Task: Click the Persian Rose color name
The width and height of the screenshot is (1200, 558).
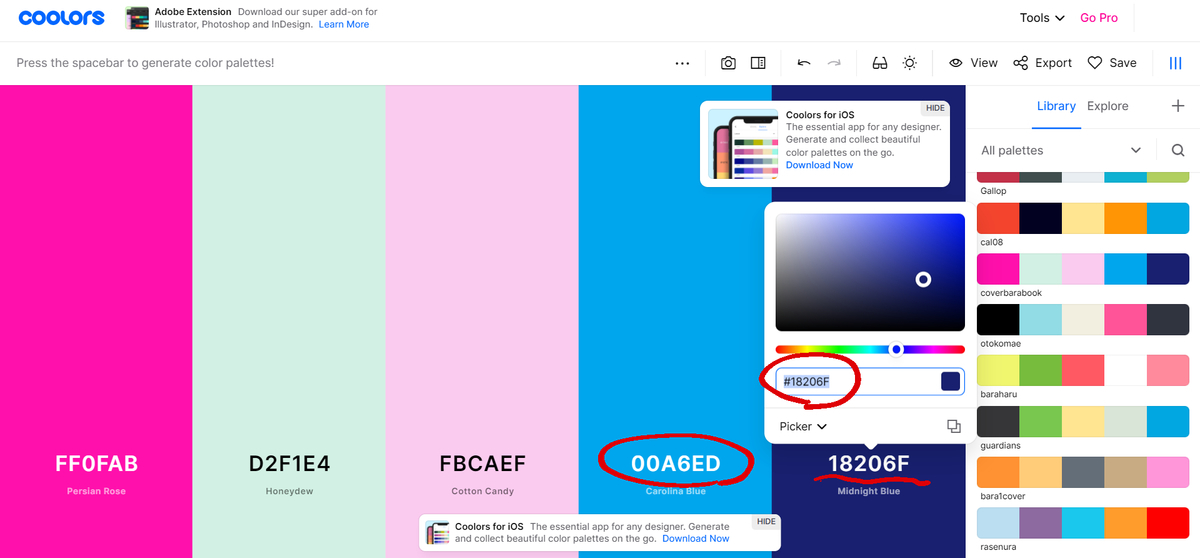Action: coord(96,491)
